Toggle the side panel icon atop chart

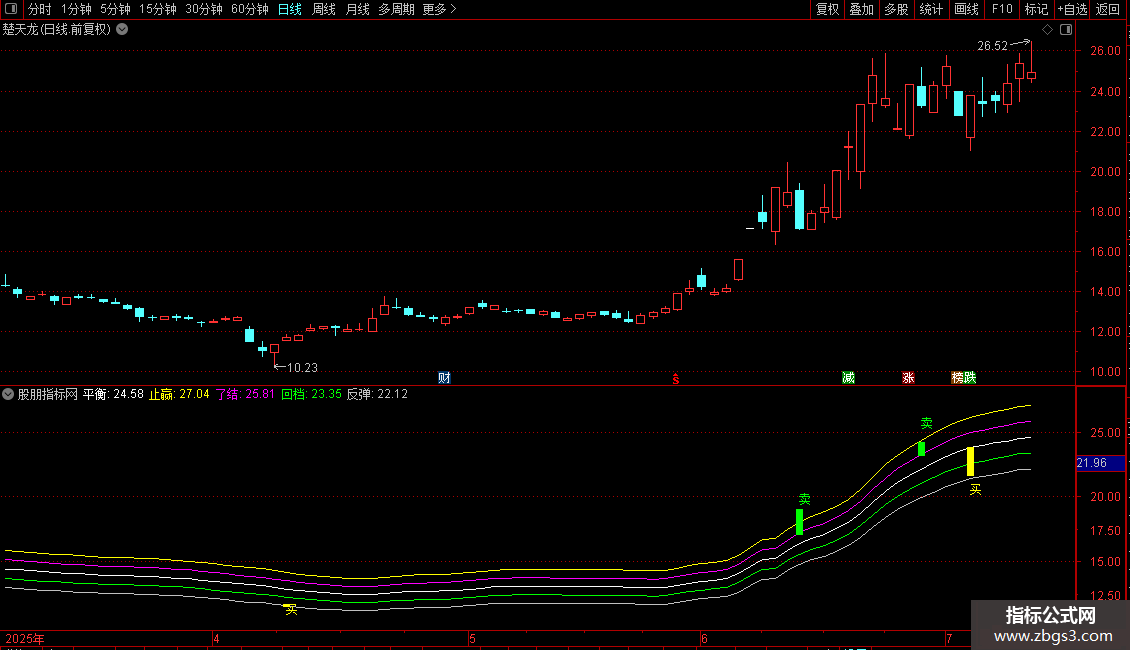pyautogui.click(x=1066, y=30)
